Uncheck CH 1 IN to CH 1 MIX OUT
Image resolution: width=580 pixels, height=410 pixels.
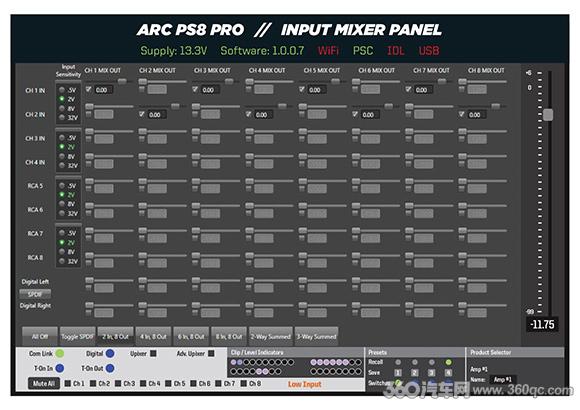(88, 89)
